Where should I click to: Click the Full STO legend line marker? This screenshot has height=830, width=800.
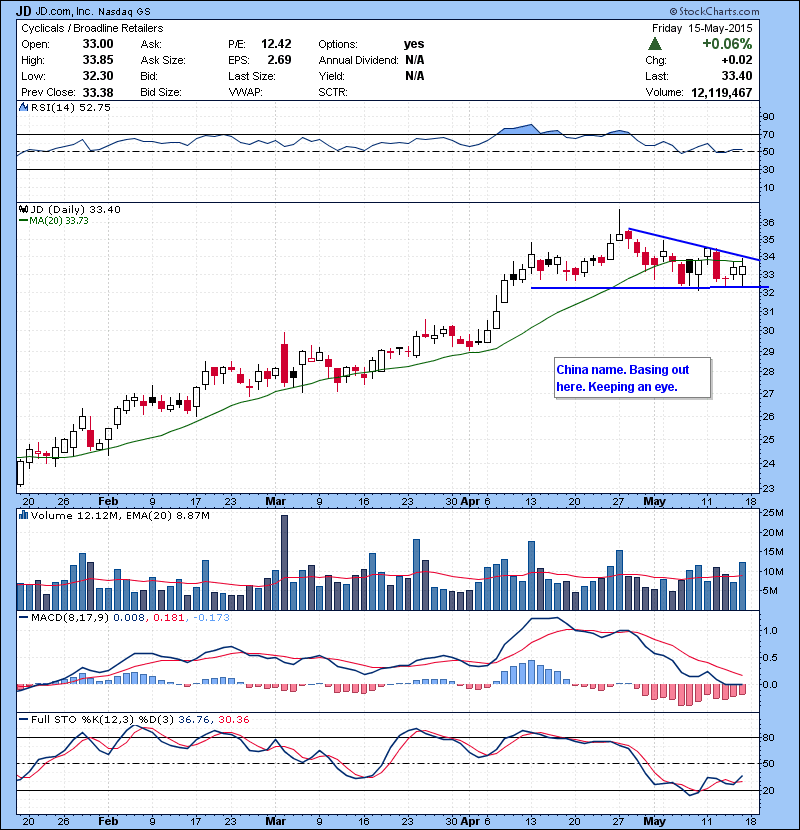23,719
